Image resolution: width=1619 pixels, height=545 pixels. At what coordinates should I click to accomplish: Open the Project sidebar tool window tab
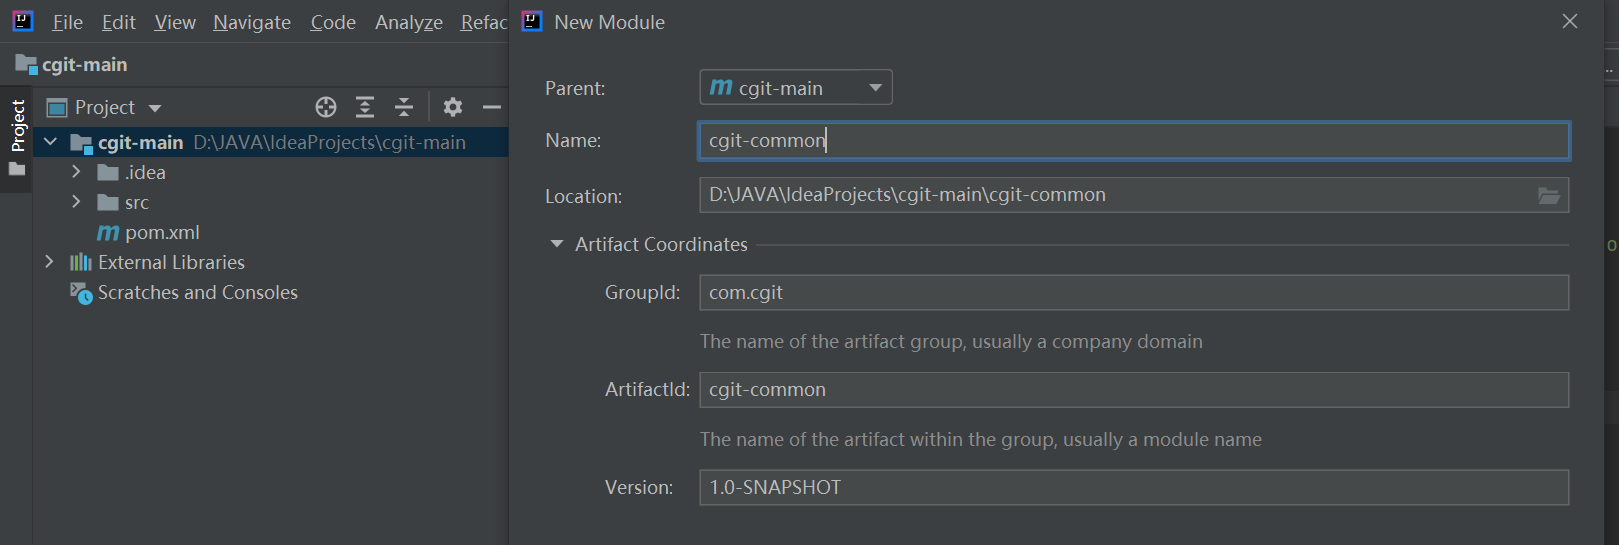(x=17, y=125)
